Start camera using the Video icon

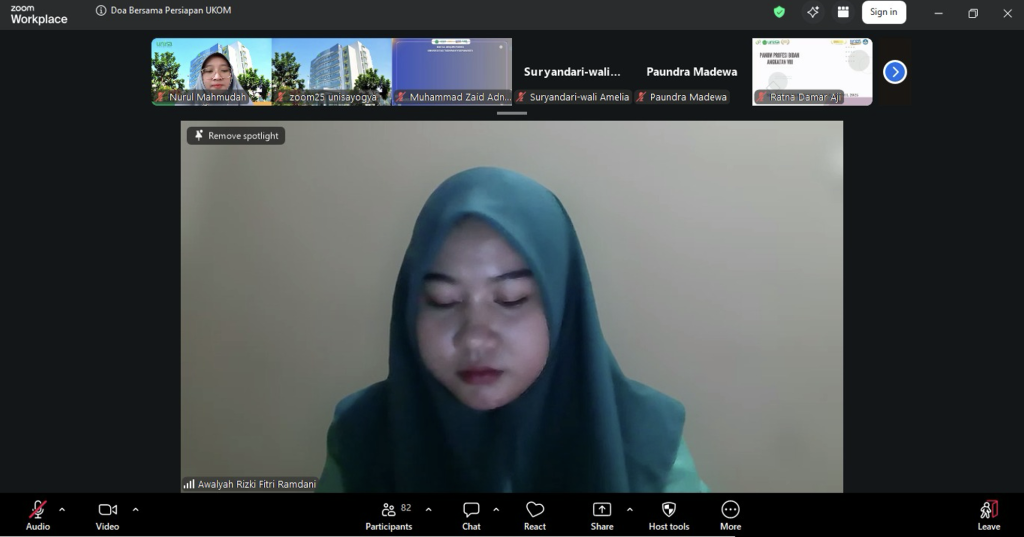[x=107, y=510]
